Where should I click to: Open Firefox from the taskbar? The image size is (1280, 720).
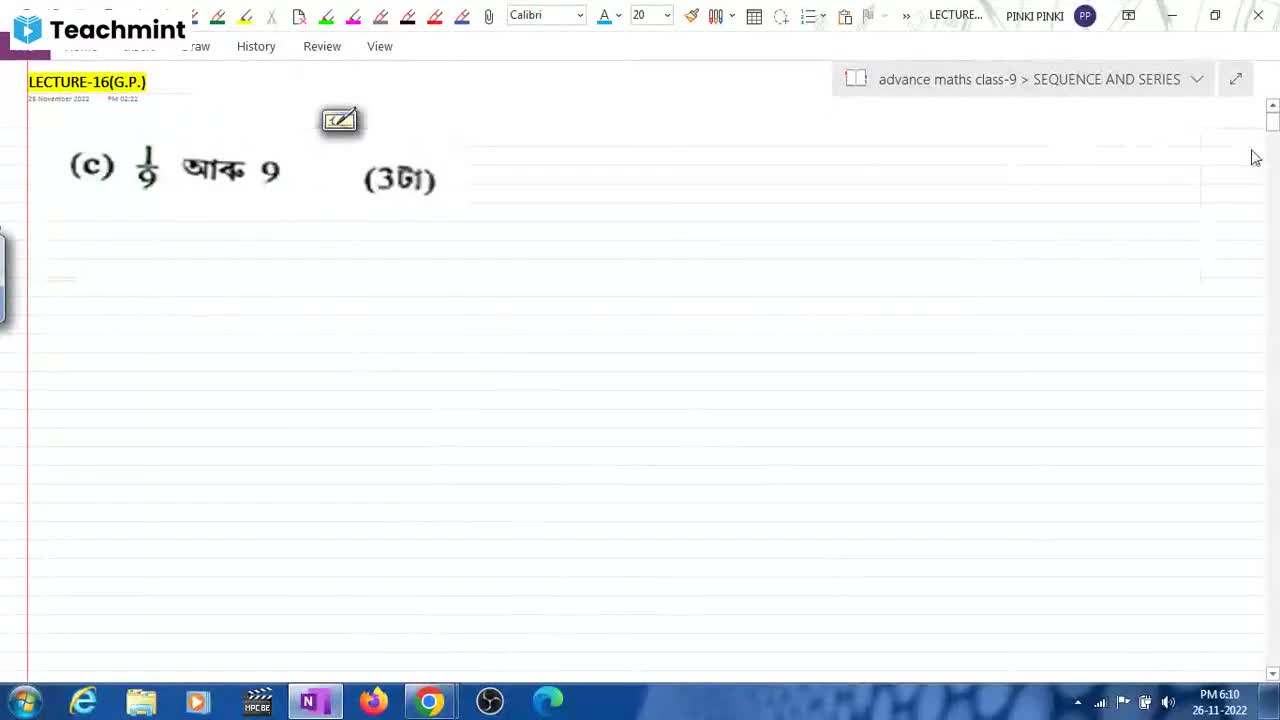click(x=374, y=702)
